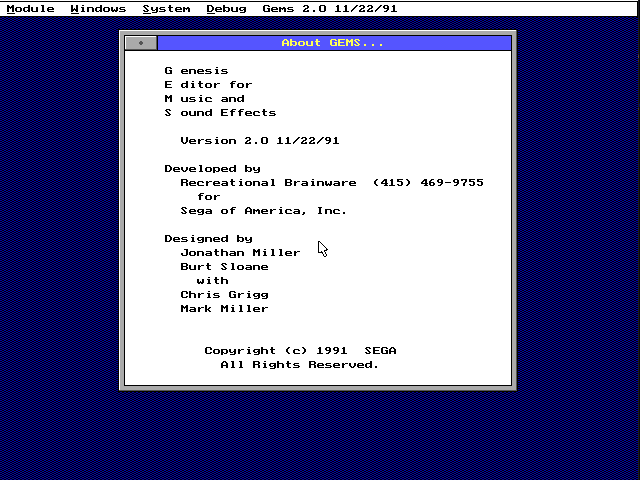Click the line 'S ound Effects'
The width and height of the screenshot is (640, 480).
pos(220,113)
